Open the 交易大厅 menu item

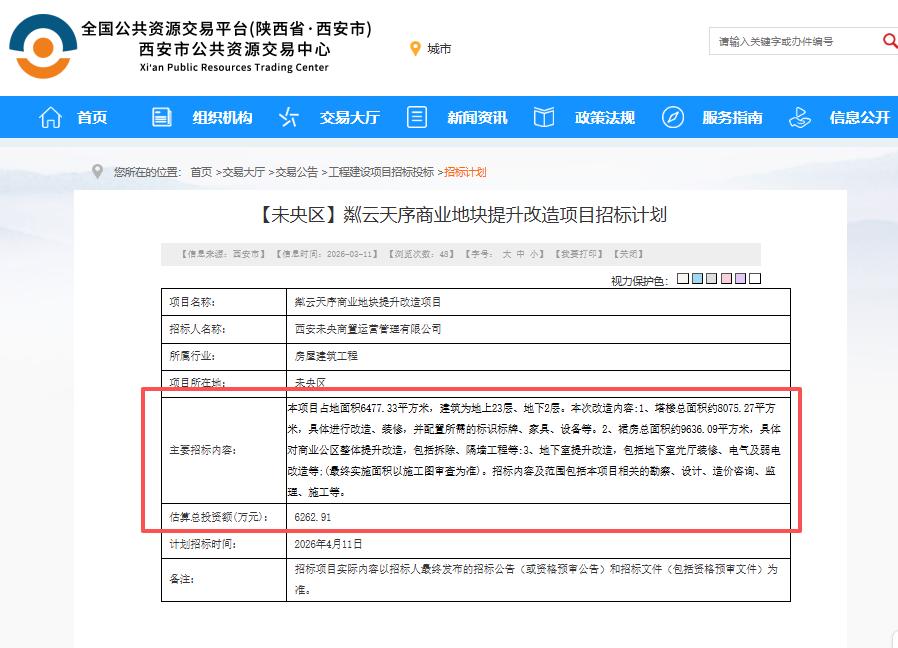pyautogui.click(x=348, y=117)
